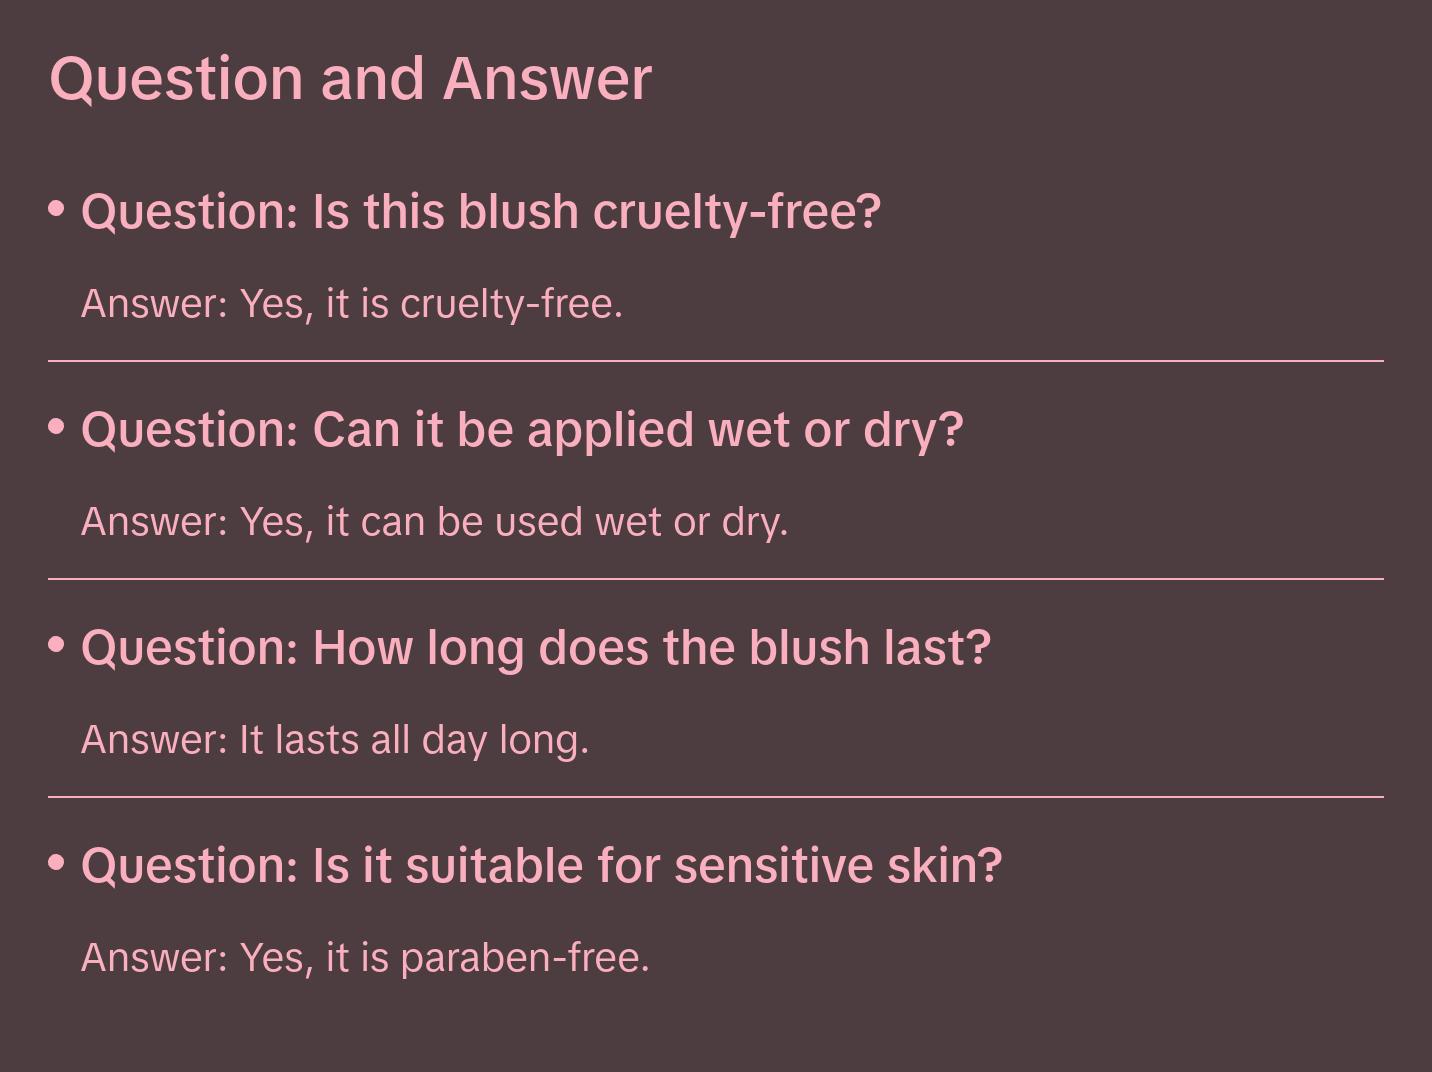The image size is (1432, 1072).
Task: Click the bullet next to the blush duration question
Action: 57,645
